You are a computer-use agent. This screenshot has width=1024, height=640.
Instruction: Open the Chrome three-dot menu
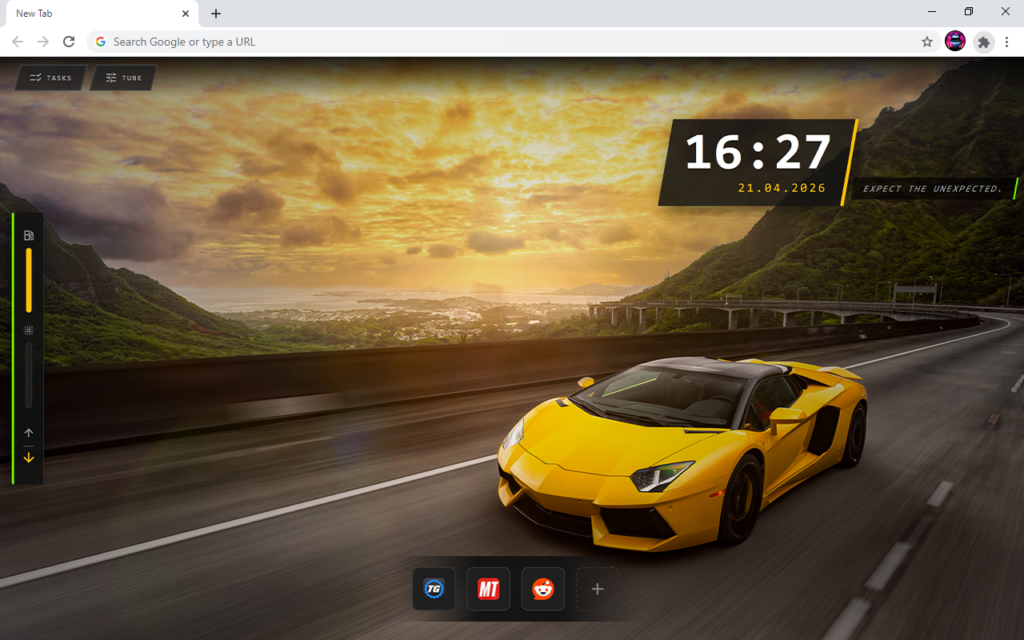click(1007, 42)
